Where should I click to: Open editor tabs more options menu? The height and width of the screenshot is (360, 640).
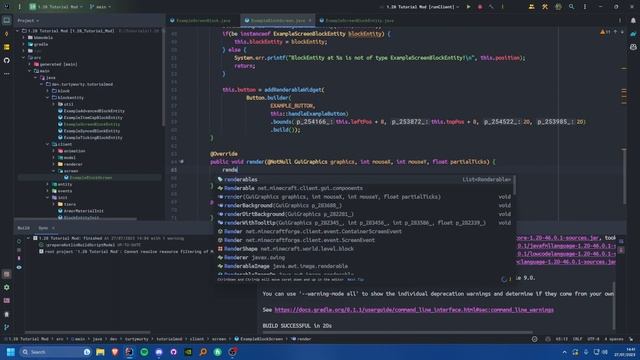[620, 20]
